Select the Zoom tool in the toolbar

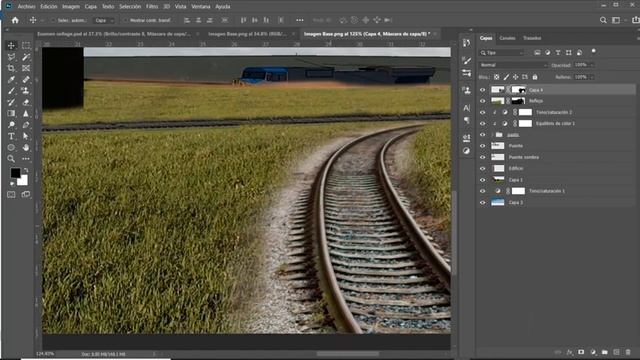click(11, 158)
